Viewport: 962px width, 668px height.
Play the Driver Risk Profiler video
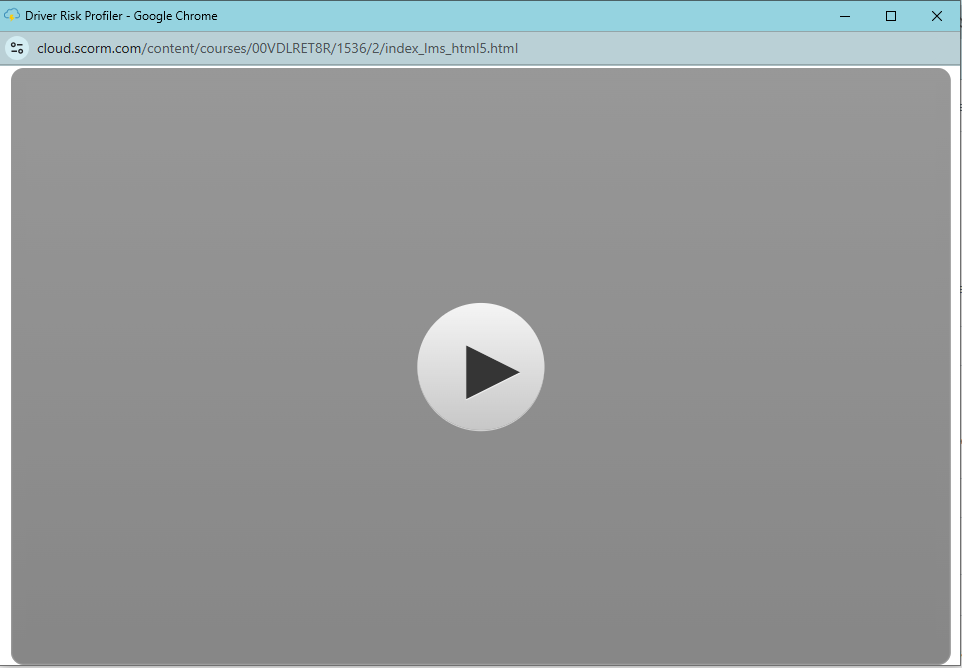pos(480,367)
